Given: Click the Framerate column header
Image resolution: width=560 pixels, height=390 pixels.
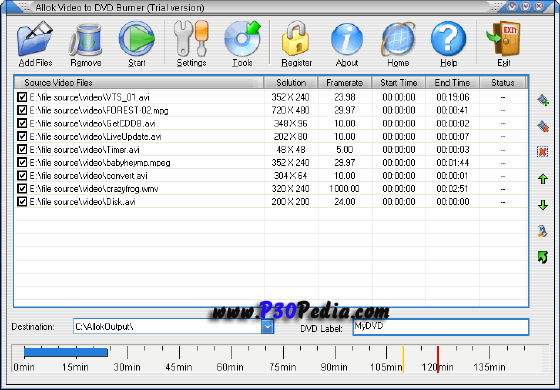Looking at the screenshot, I should 345,82.
